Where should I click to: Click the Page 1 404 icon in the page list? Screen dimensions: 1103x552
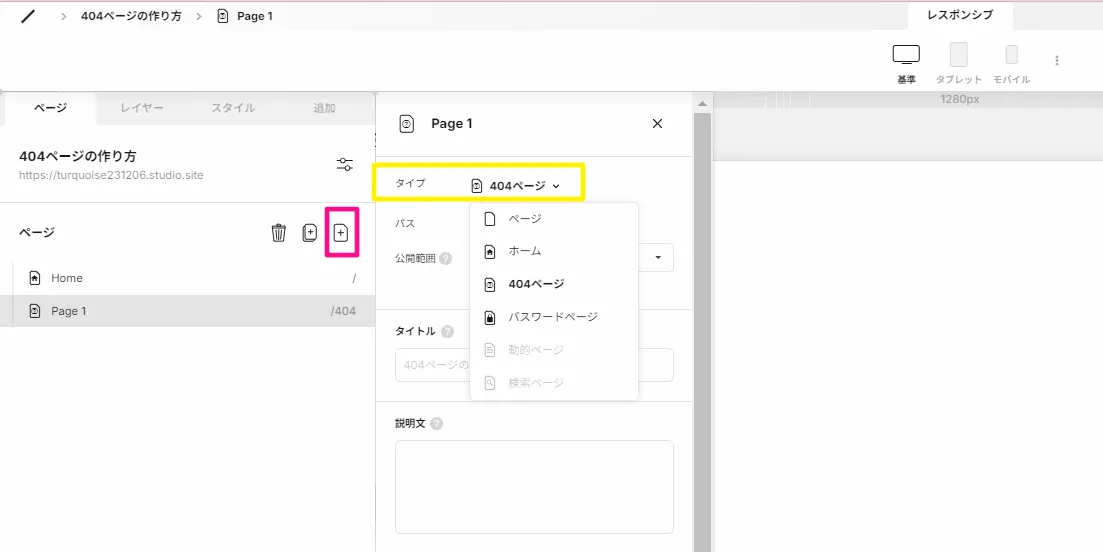34,311
